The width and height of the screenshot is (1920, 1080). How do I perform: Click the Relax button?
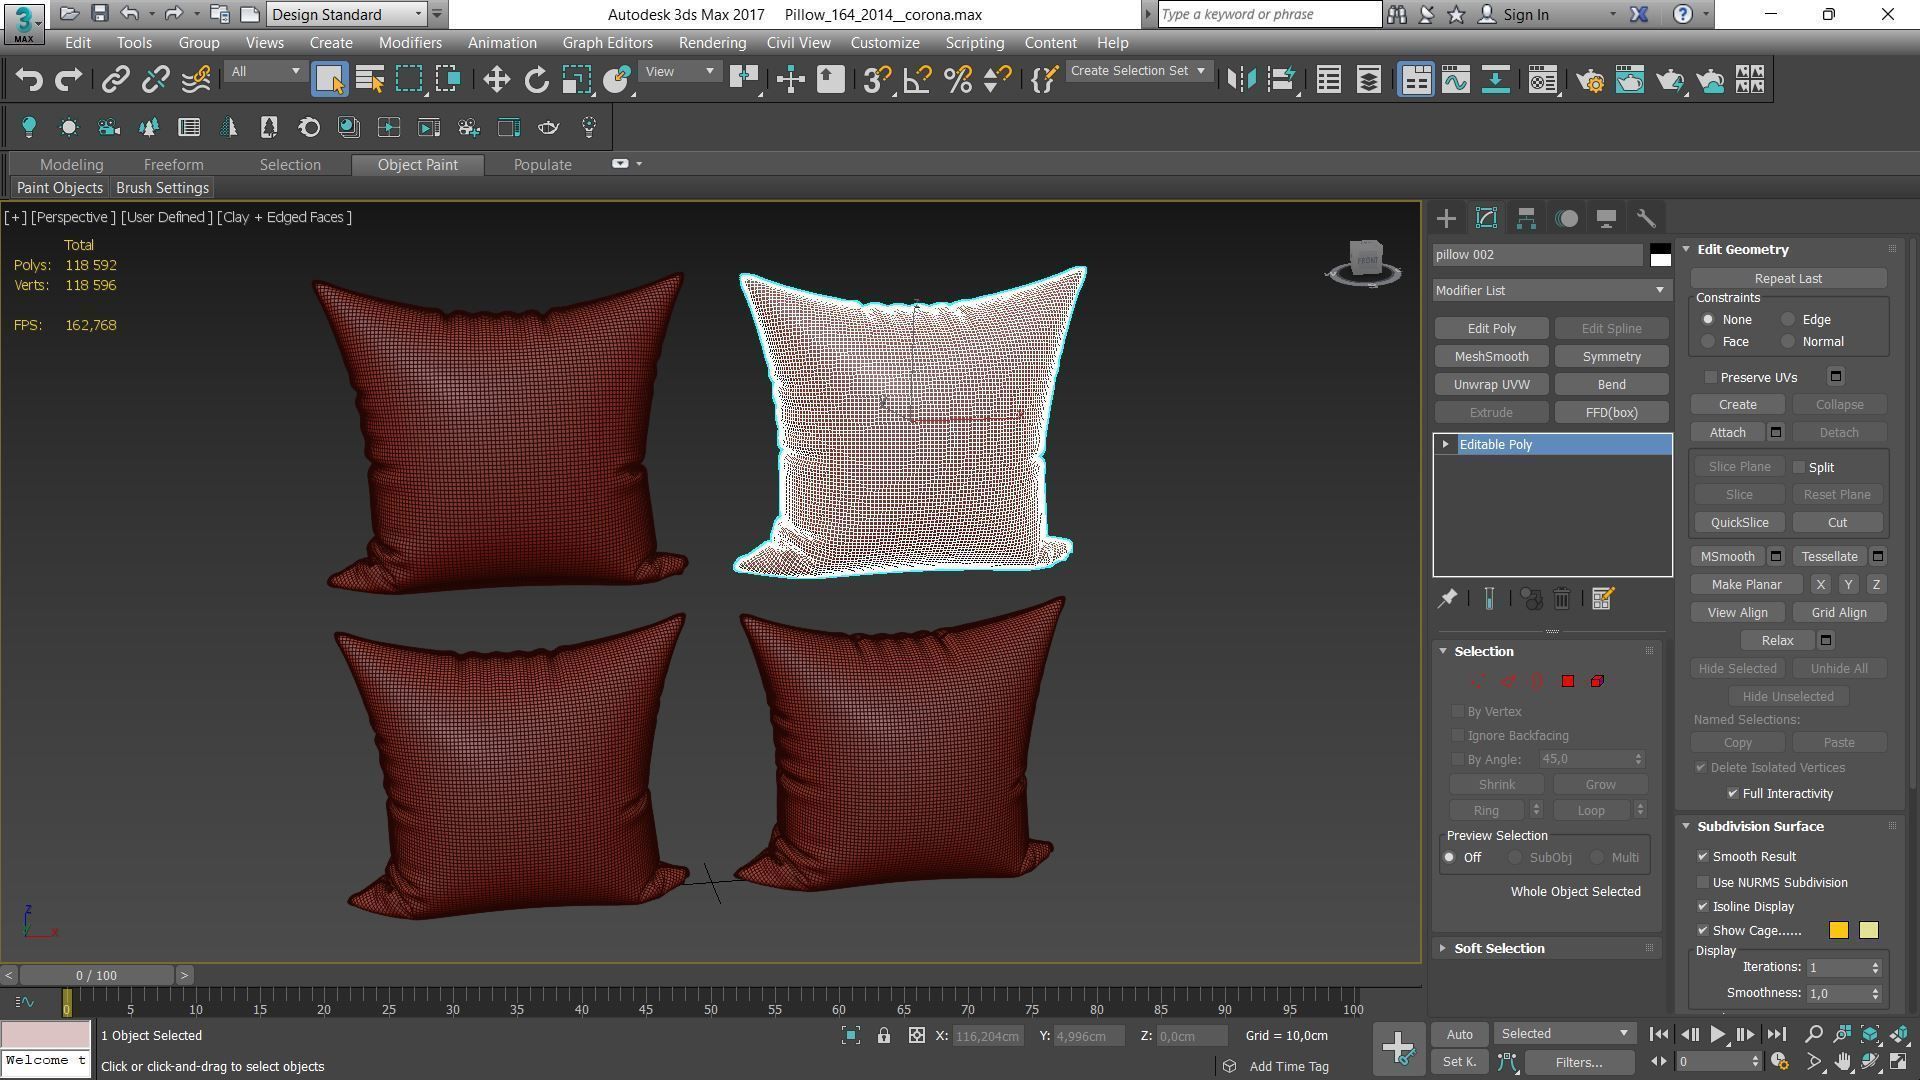pos(1777,641)
